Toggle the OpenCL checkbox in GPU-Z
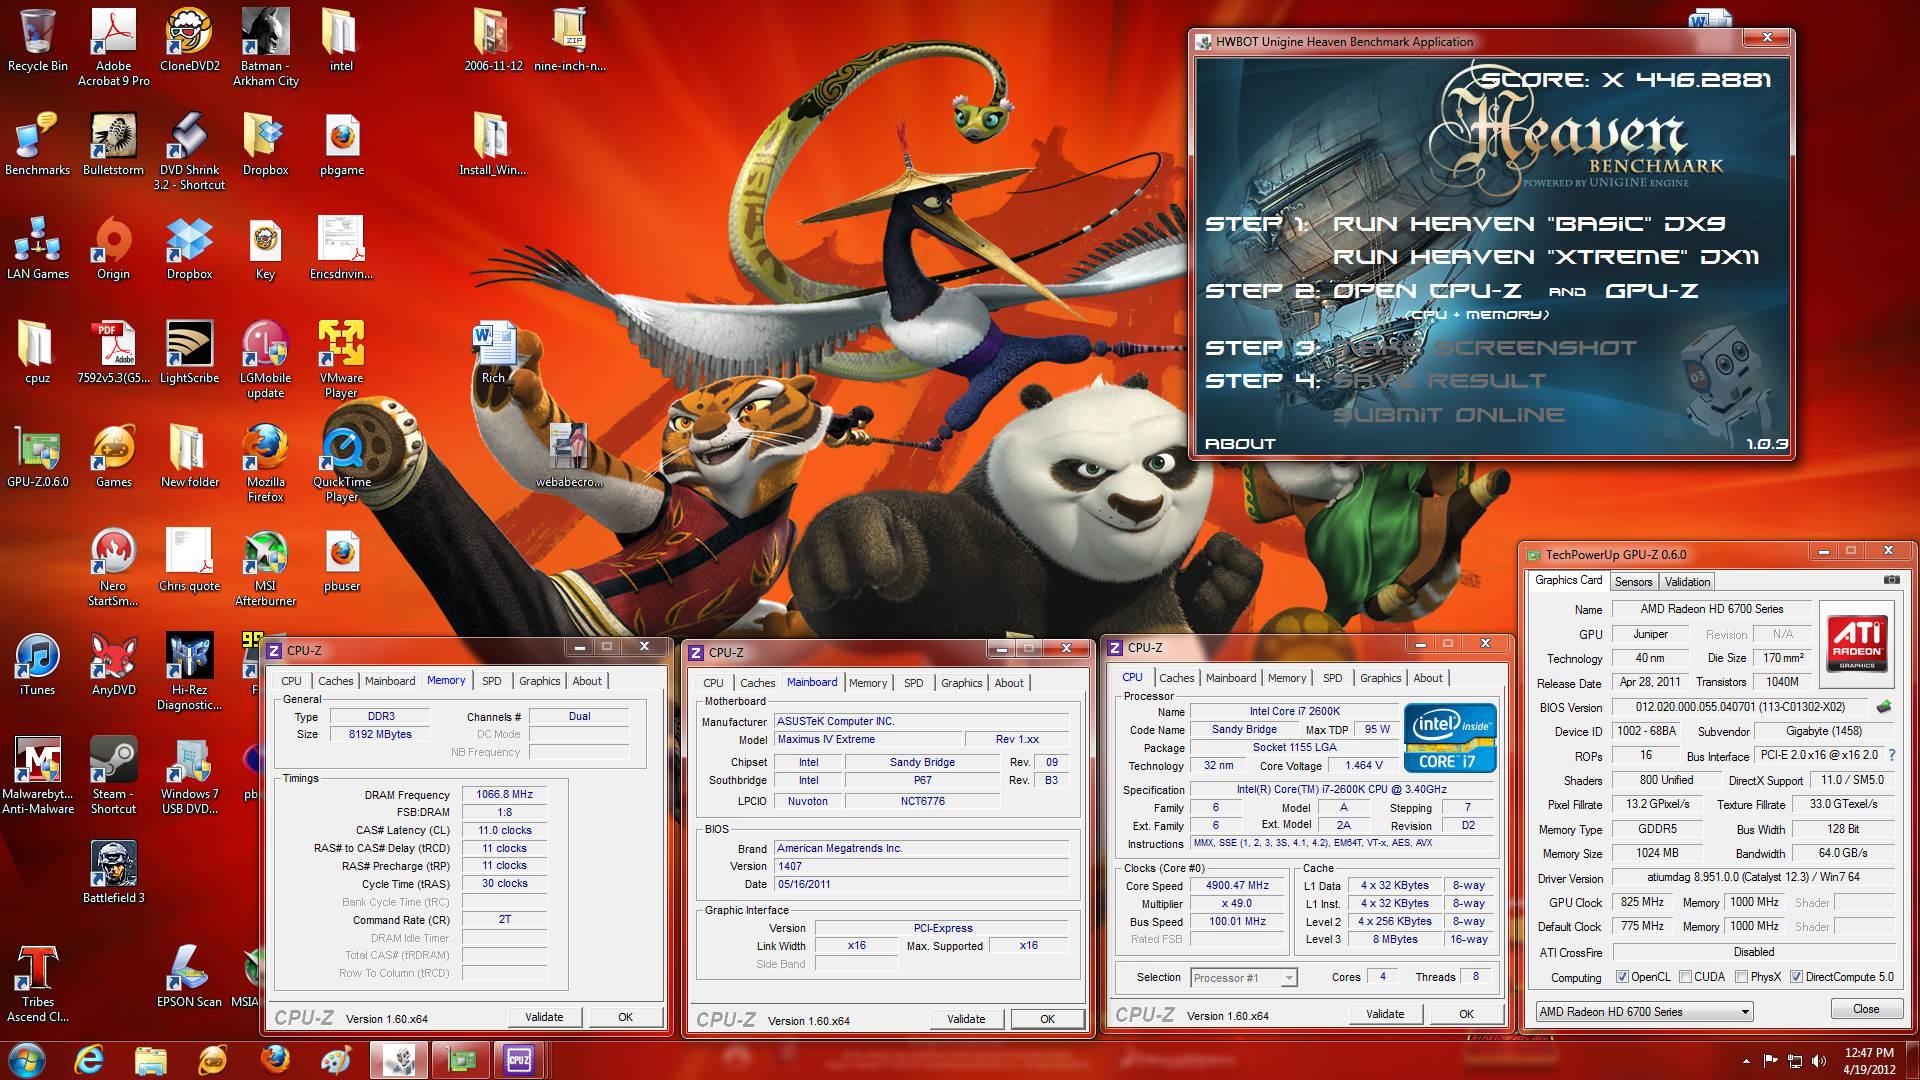 point(1622,977)
